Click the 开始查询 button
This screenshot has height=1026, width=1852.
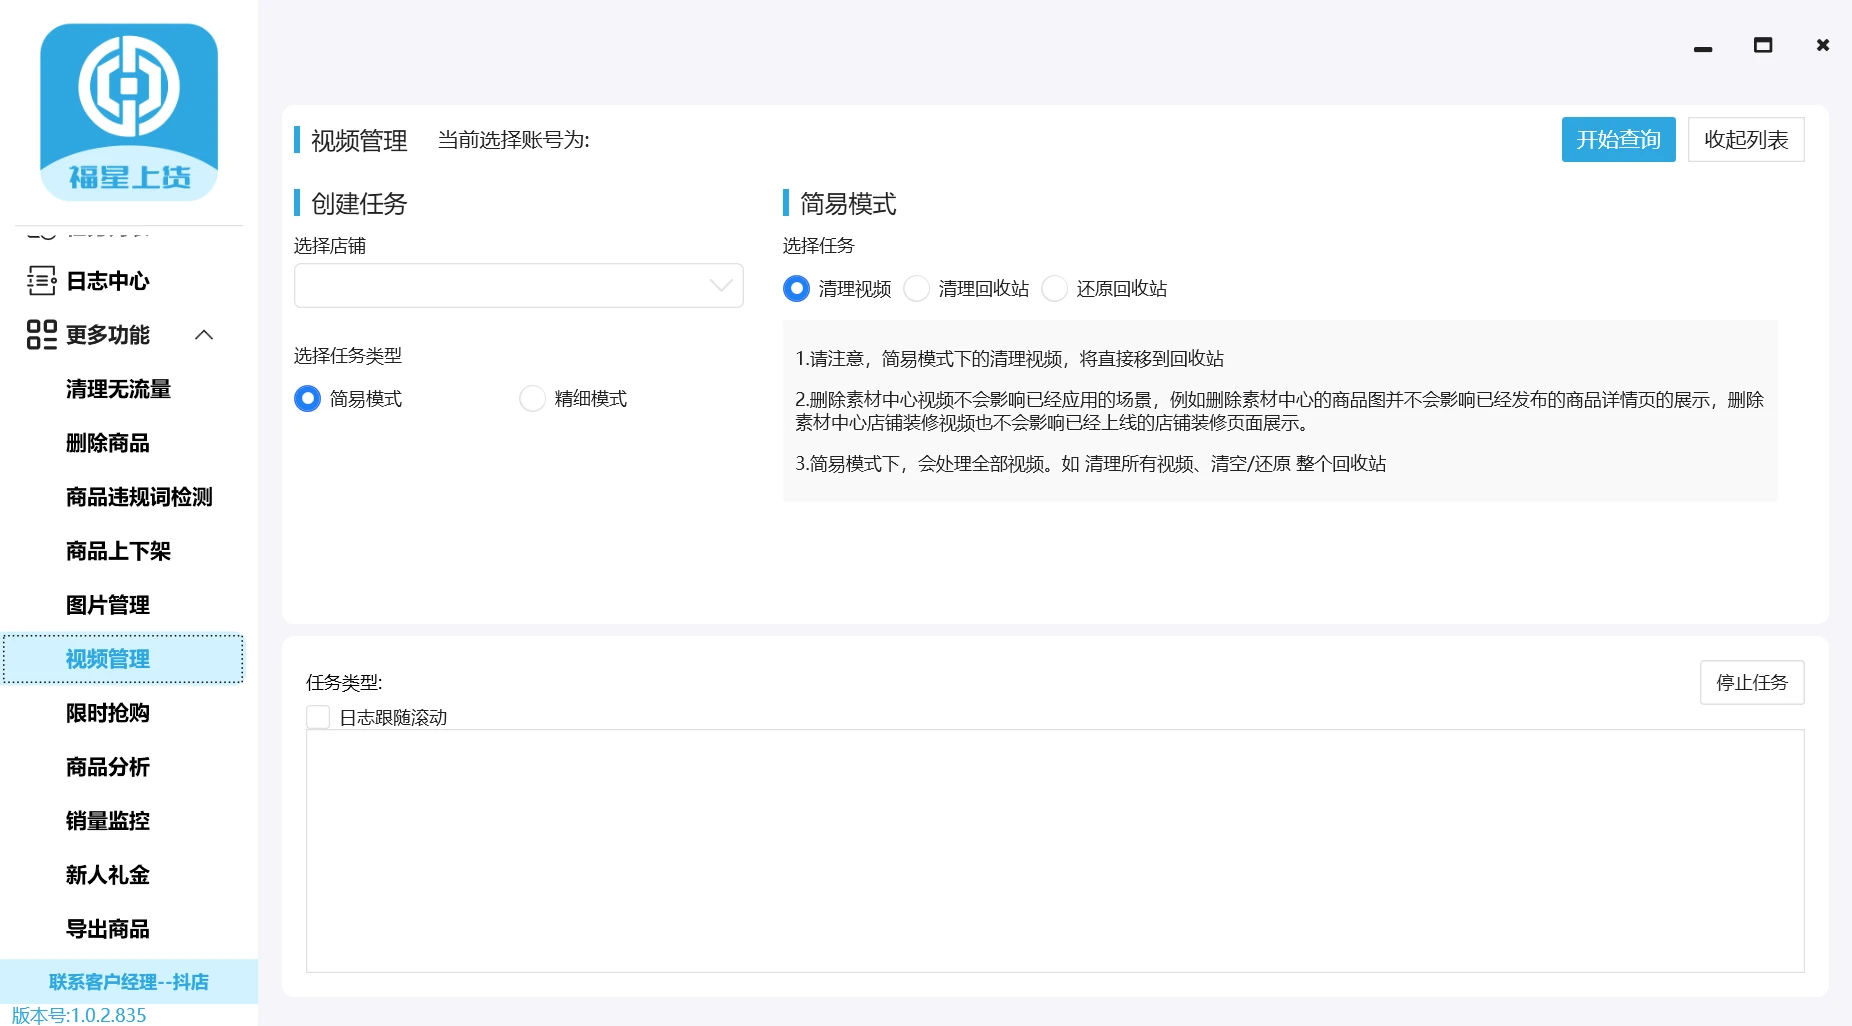[x=1618, y=140]
